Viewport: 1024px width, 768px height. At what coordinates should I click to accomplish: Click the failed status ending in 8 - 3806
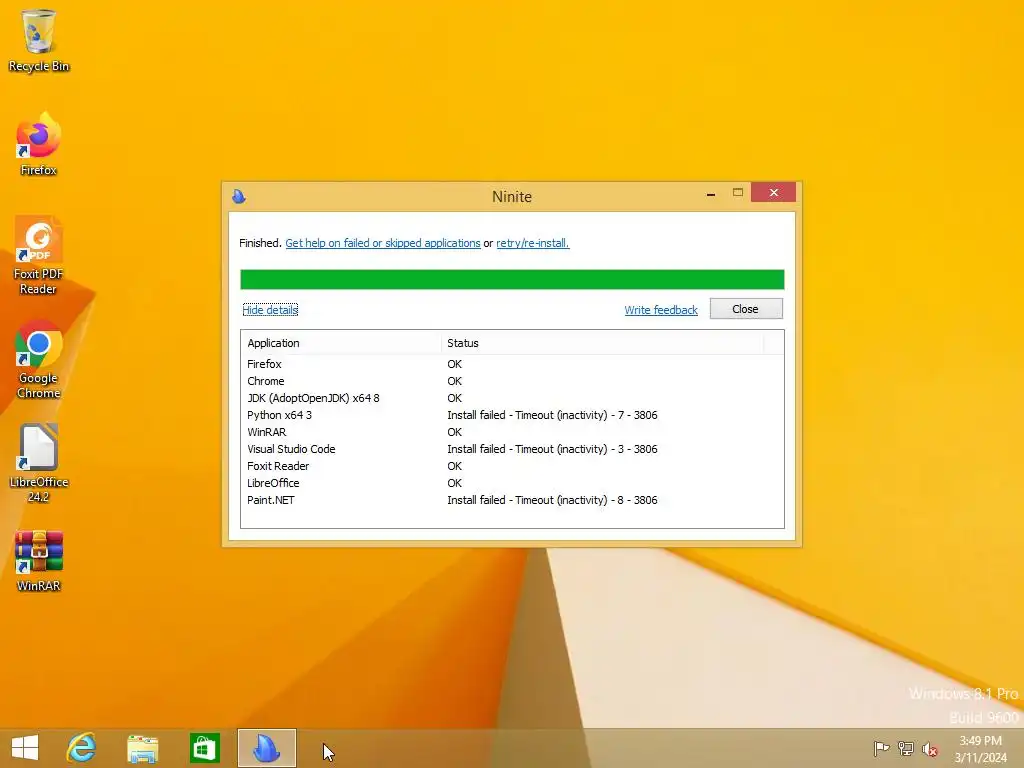[x=552, y=500]
